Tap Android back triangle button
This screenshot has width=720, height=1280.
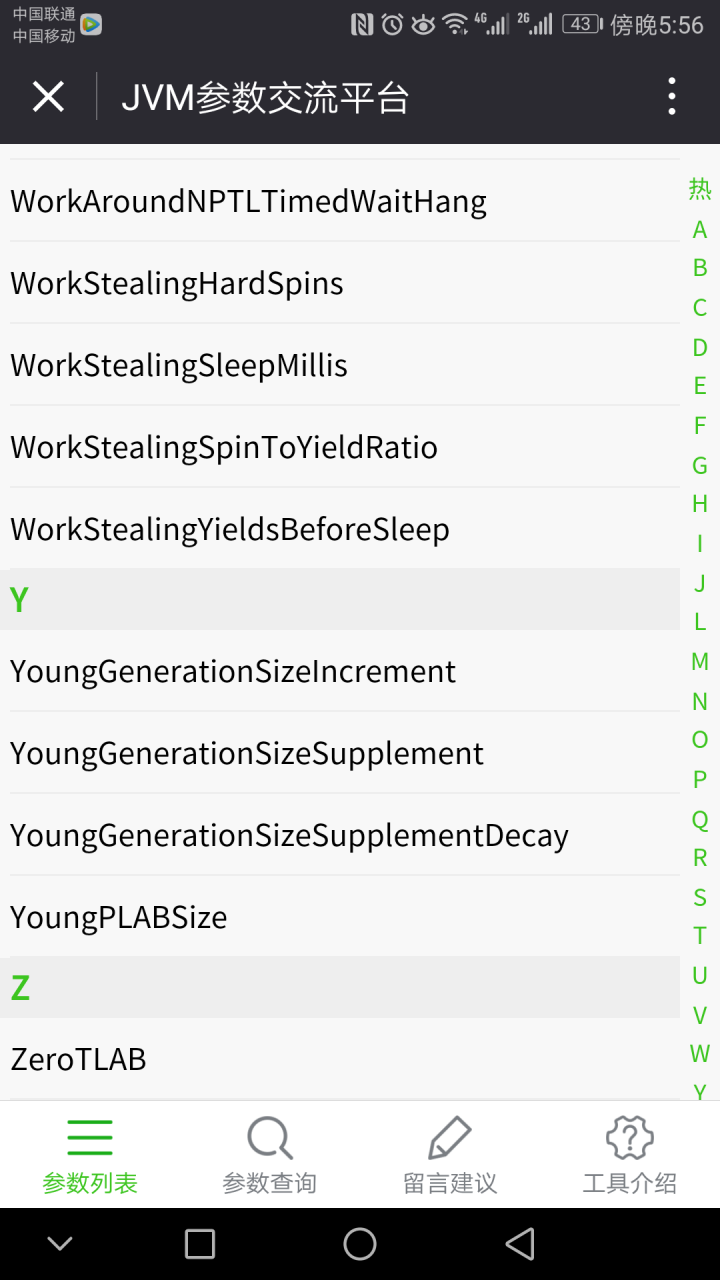click(x=520, y=1244)
